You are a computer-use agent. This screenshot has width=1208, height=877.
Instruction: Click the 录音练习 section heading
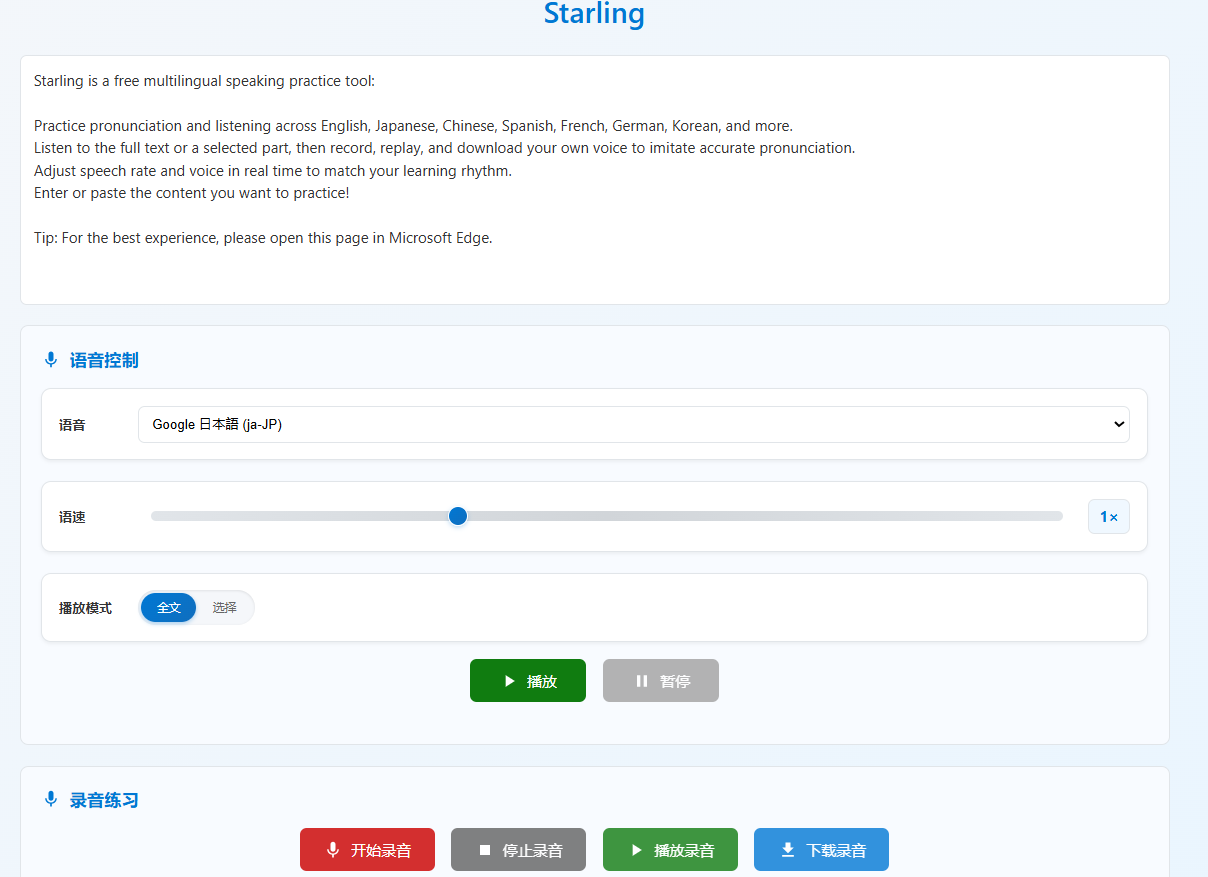(104, 800)
